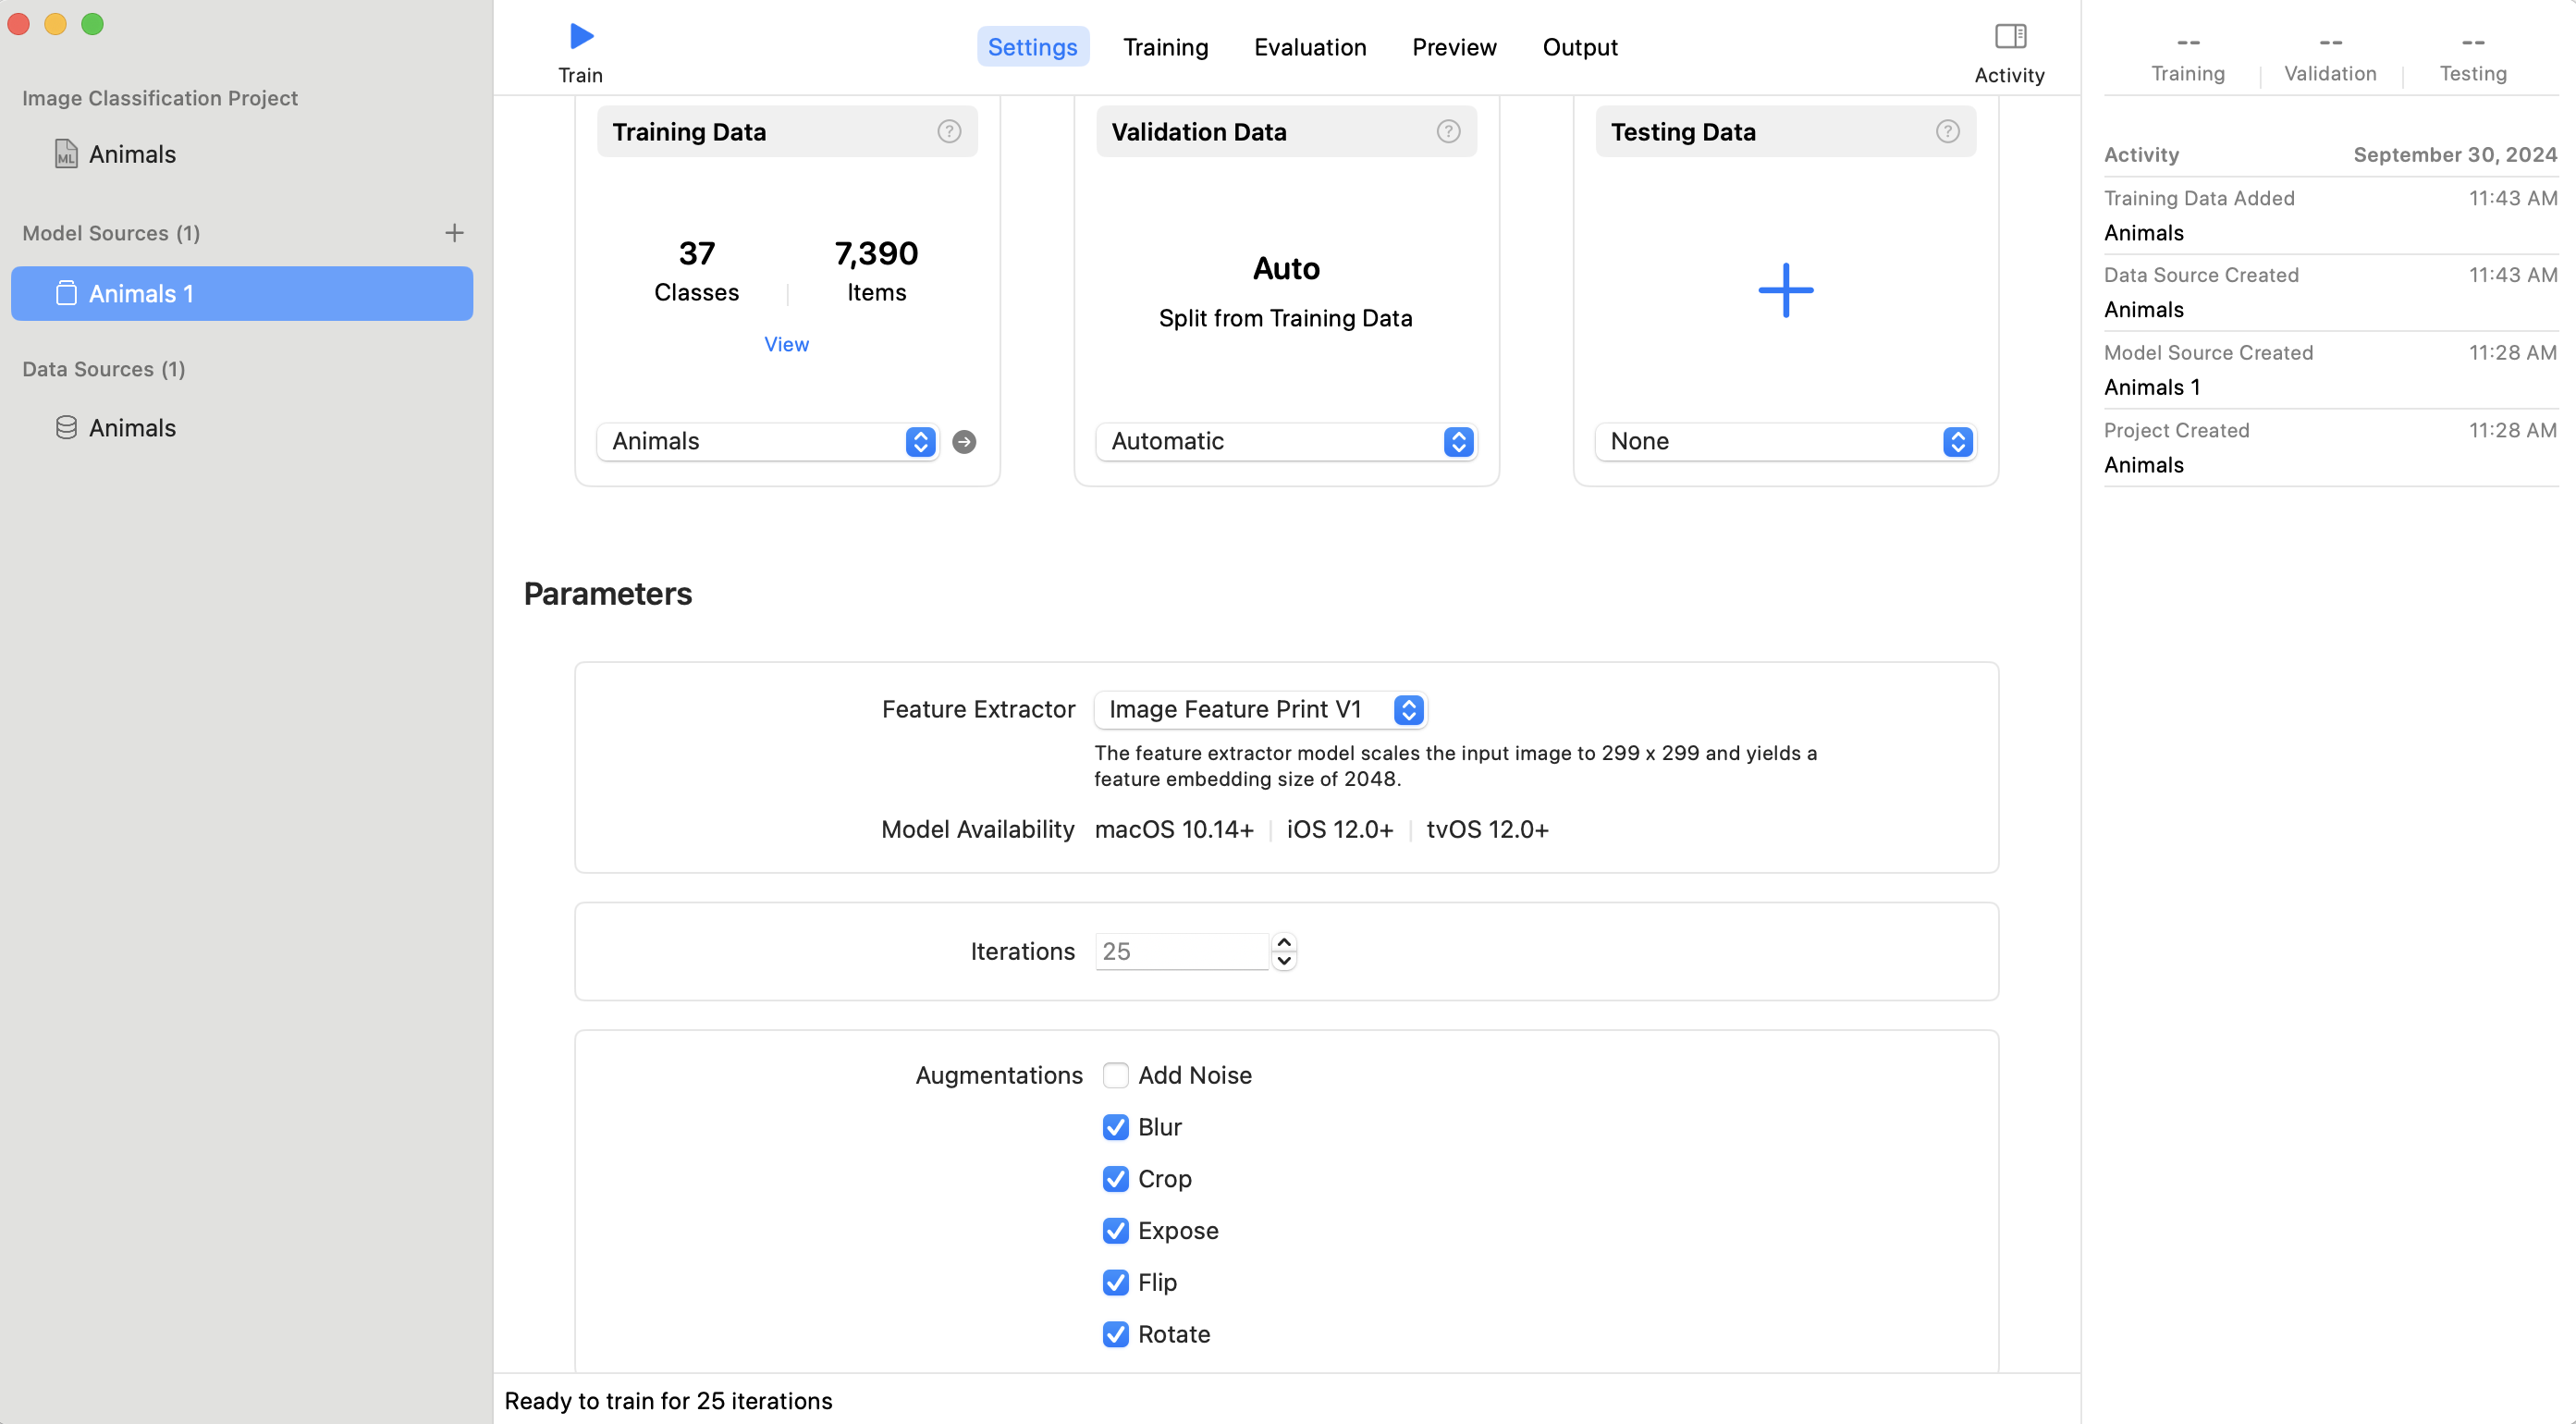Switch to the Output tab
The image size is (2576, 1424).
coord(1579,47)
